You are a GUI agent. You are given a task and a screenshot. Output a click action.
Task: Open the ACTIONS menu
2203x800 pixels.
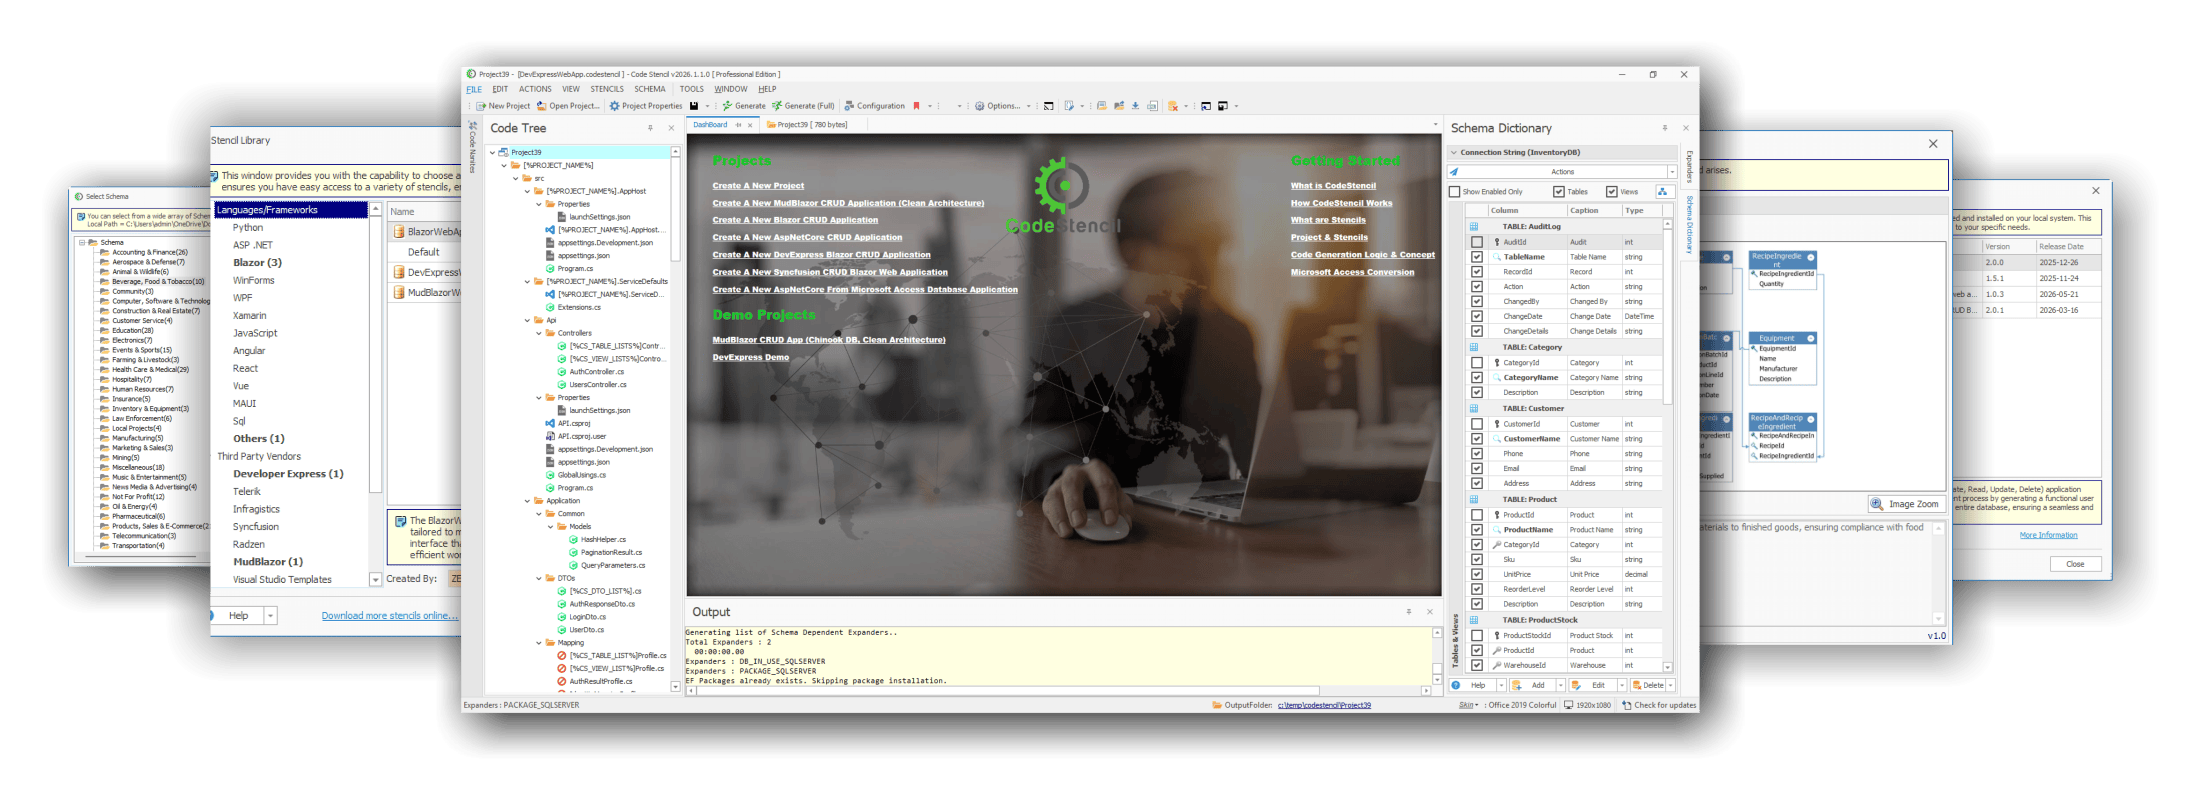click(535, 89)
